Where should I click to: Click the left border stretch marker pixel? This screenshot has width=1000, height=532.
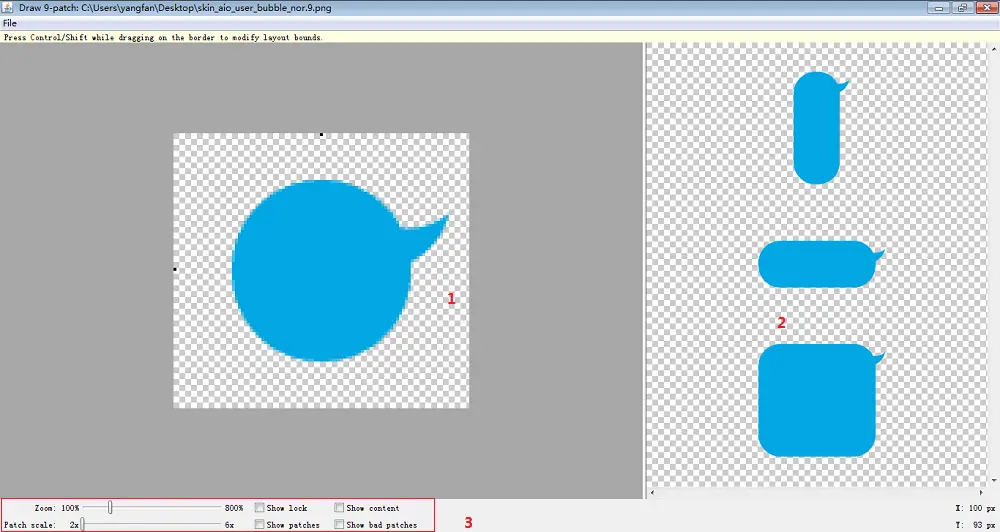(x=175, y=269)
